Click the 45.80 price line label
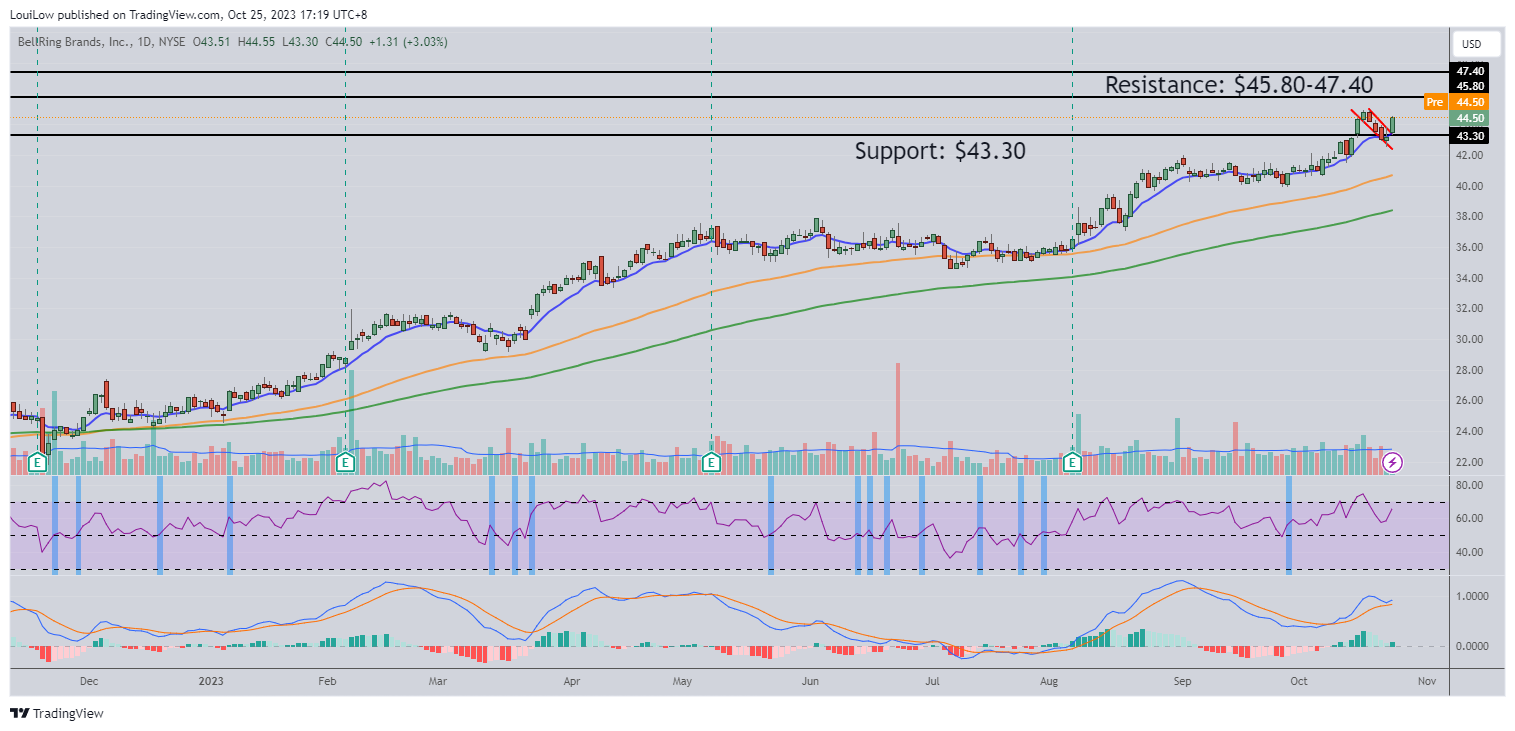Viewport: 1515px width, 731px height. tap(1470, 86)
